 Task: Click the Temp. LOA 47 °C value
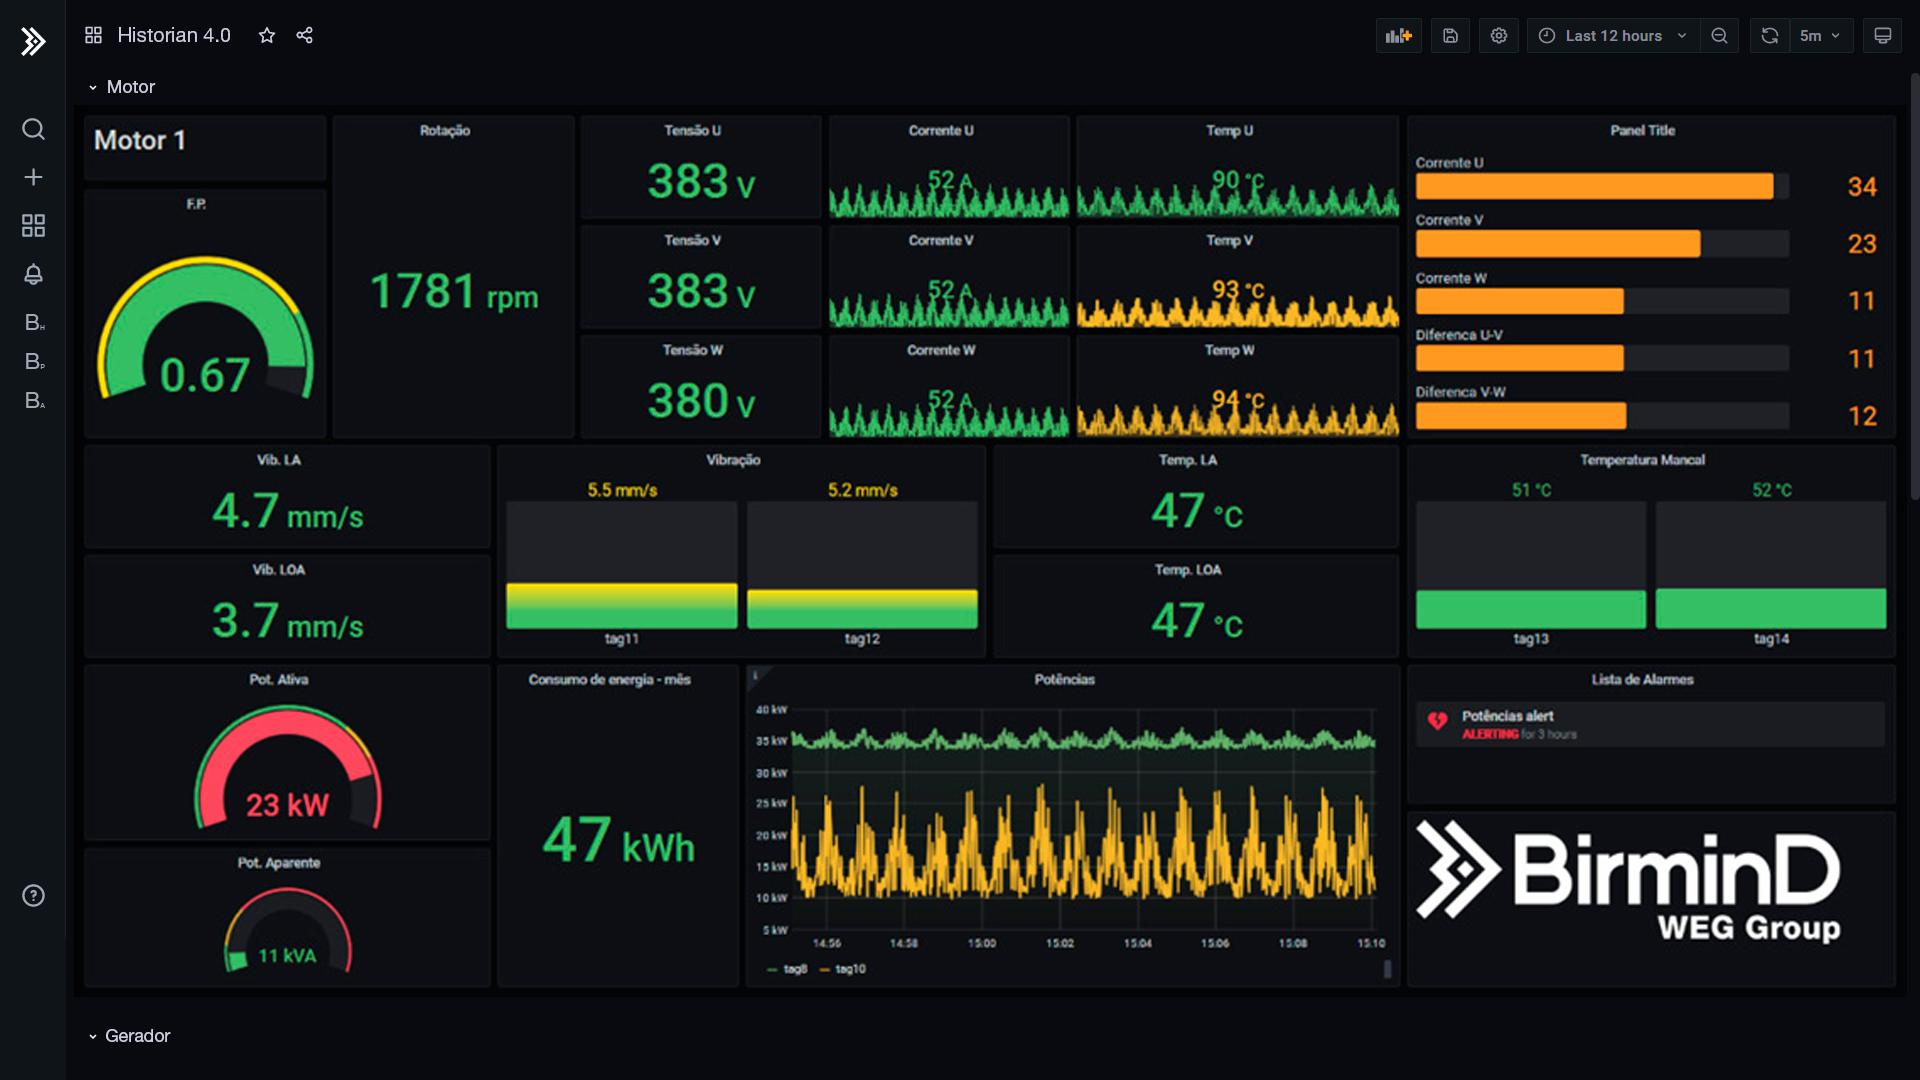point(1196,620)
